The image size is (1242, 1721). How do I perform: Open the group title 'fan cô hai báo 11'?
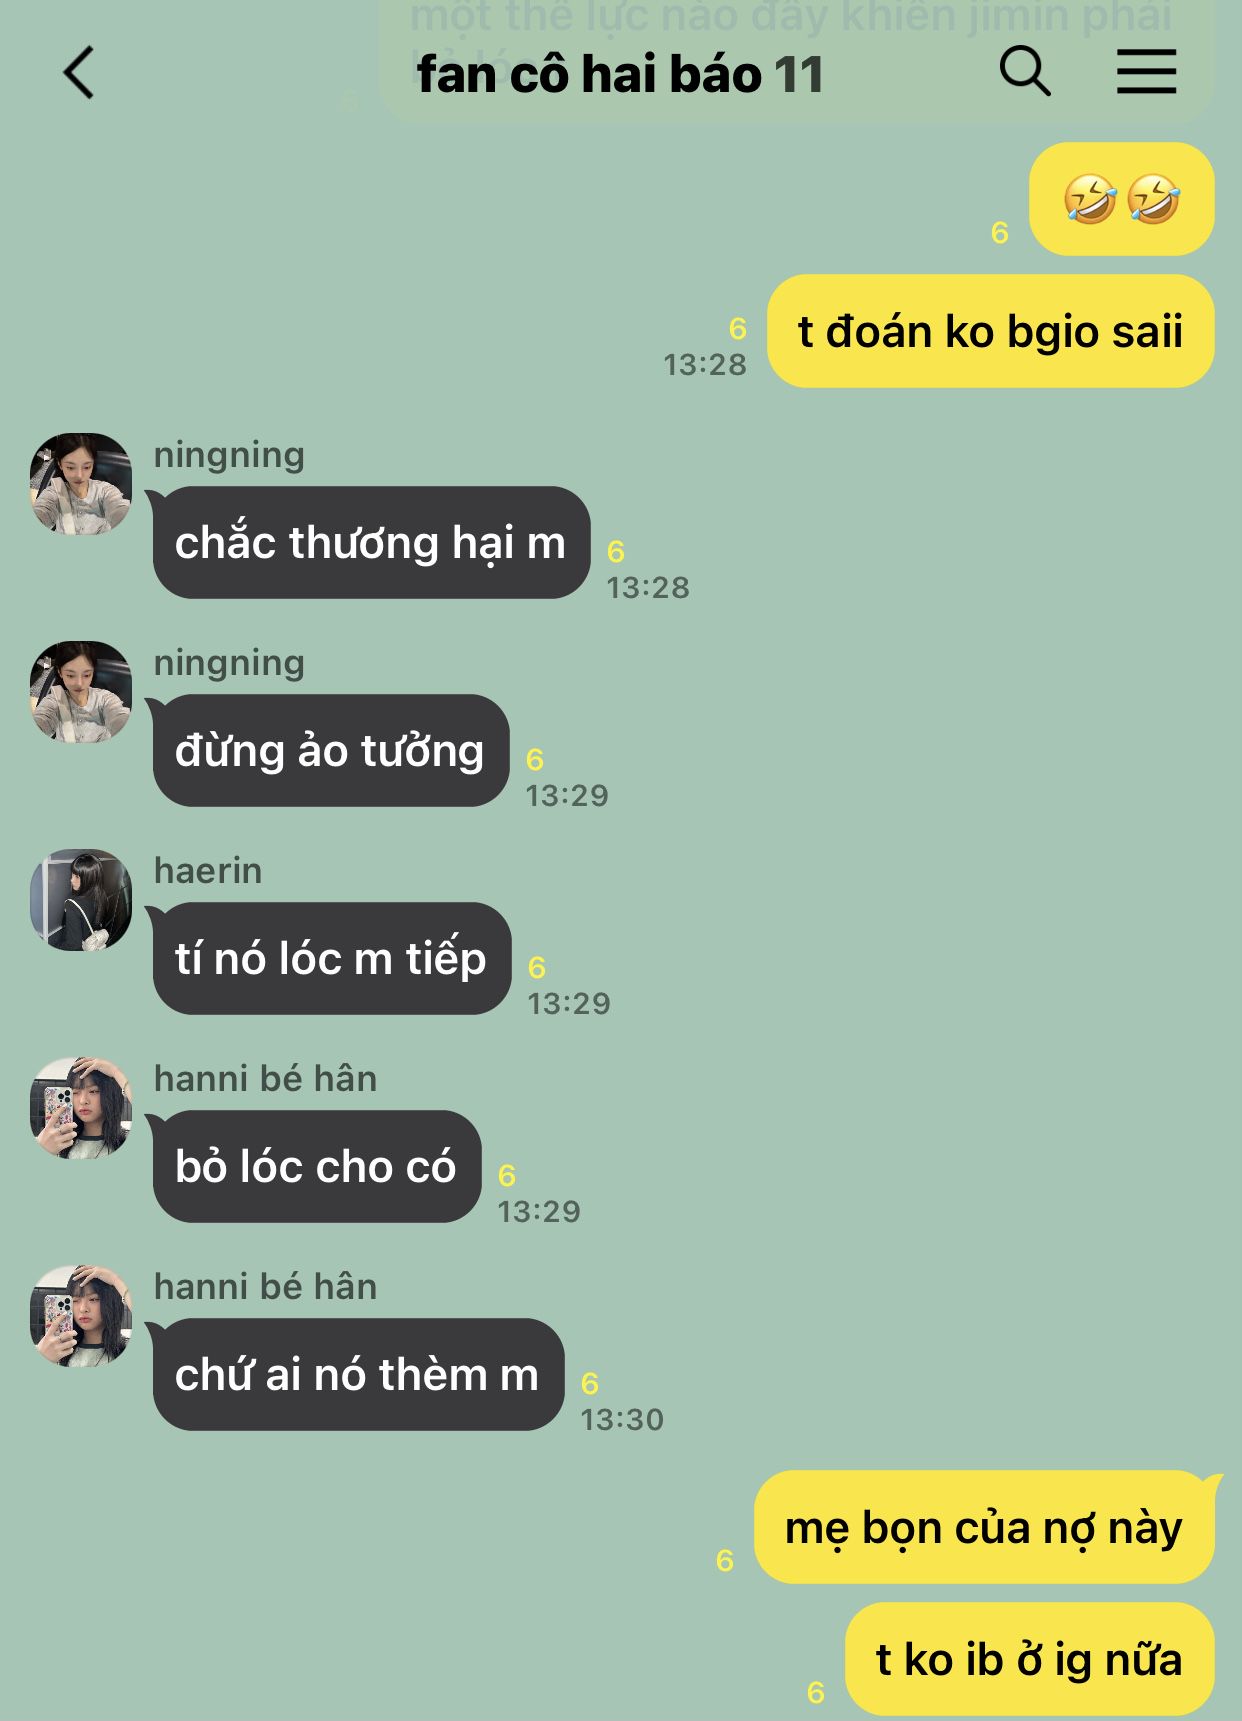620,75
